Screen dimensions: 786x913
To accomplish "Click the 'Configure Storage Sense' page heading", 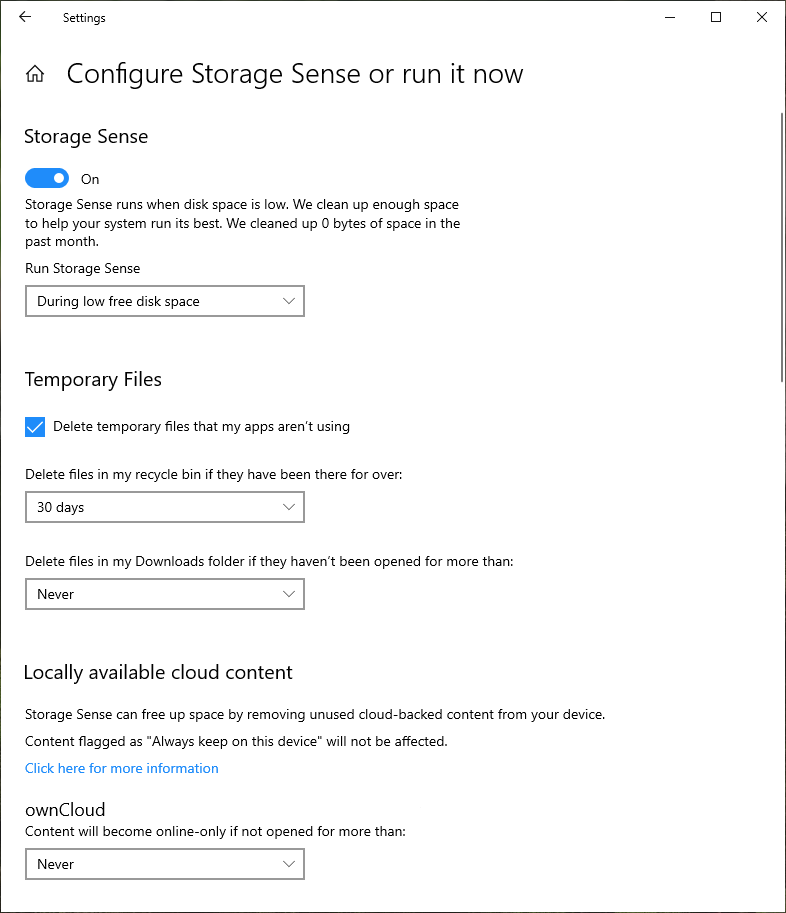I will coord(295,74).
